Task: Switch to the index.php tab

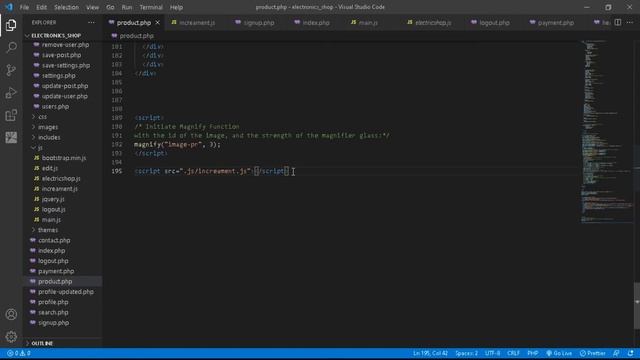Action: (316, 23)
